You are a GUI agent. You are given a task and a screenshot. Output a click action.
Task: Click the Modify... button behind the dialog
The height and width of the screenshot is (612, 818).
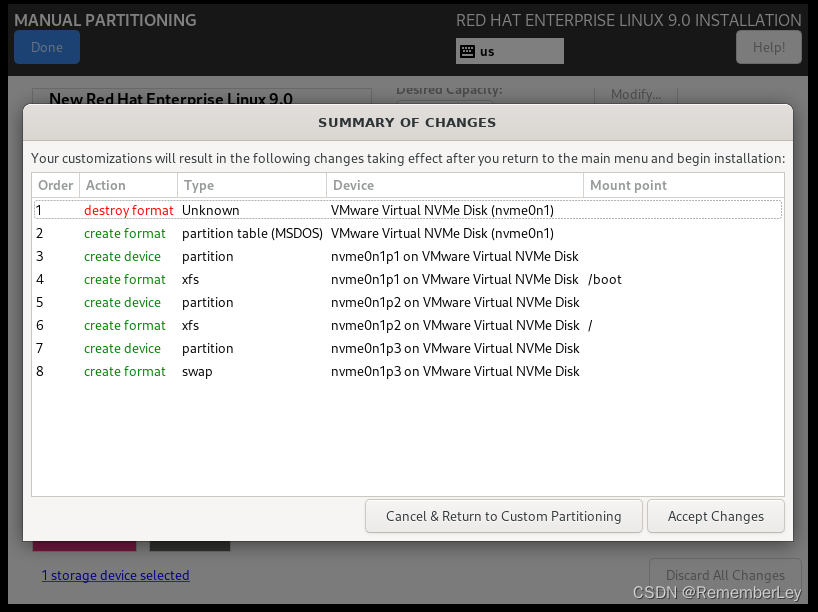[636, 95]
